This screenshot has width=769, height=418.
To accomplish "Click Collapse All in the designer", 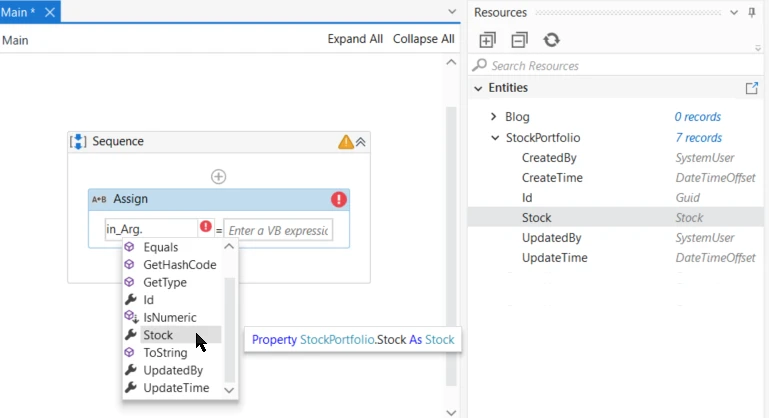I will coord(424,39).
